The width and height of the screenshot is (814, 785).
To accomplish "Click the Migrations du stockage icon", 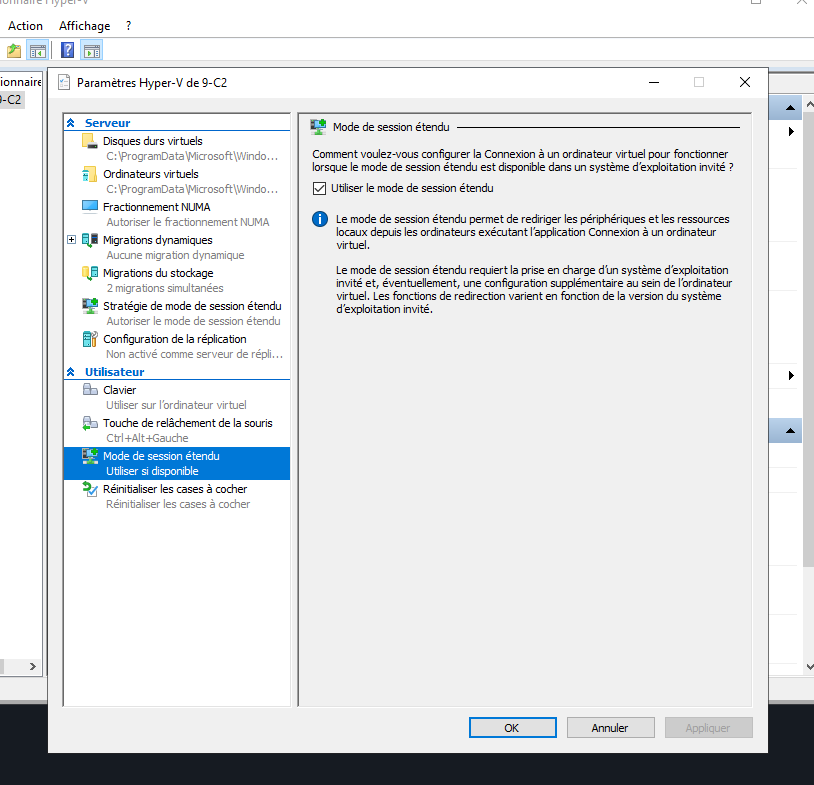I will tap(90, 273).
